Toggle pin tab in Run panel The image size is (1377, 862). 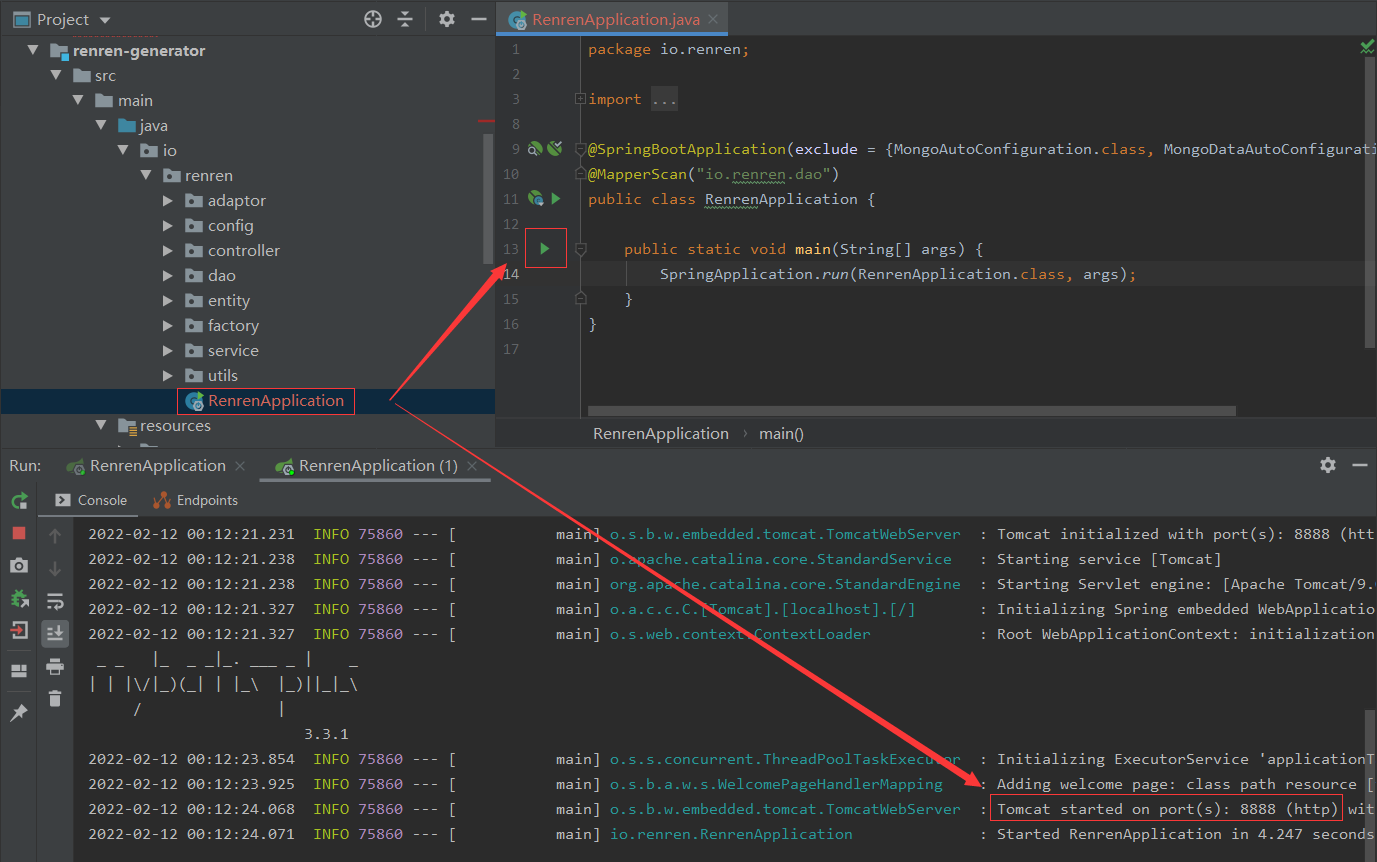click(x=19, y=712)
